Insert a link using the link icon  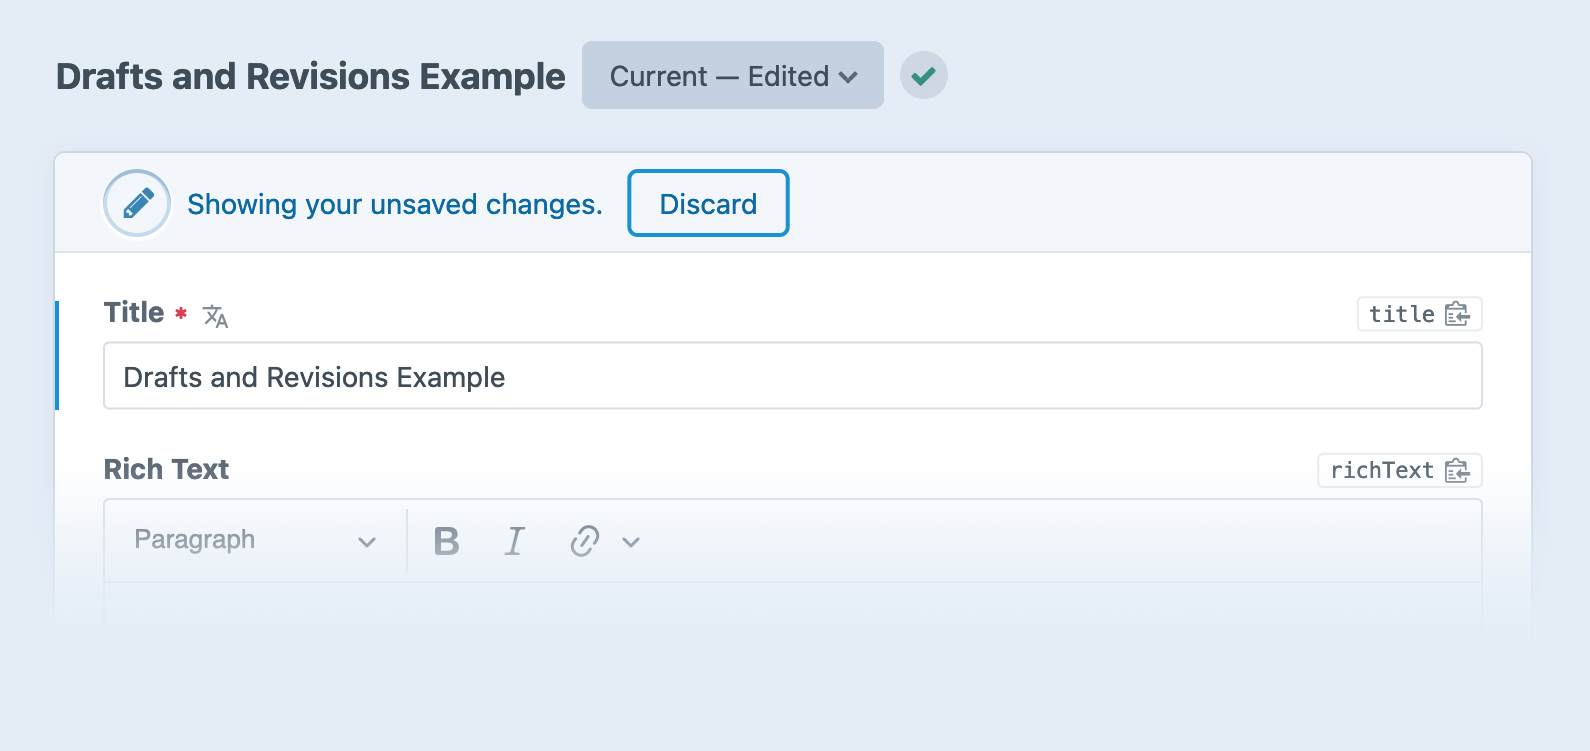tap(585, 540)
